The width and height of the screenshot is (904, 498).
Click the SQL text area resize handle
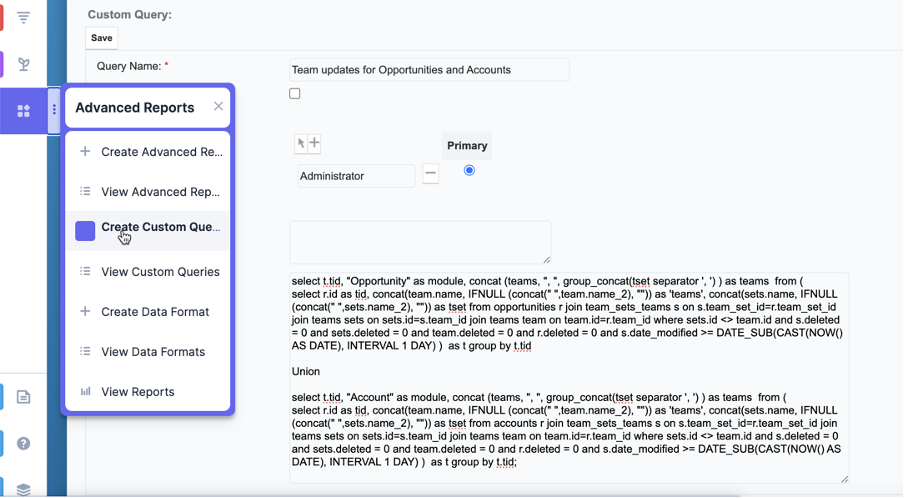tap(845, 479)
